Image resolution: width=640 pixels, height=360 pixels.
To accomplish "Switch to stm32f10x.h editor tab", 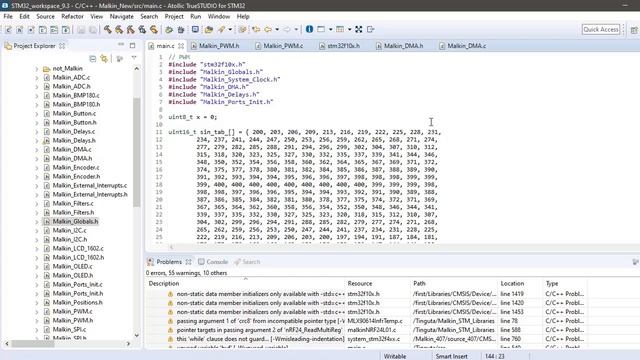I will [340, 46].
